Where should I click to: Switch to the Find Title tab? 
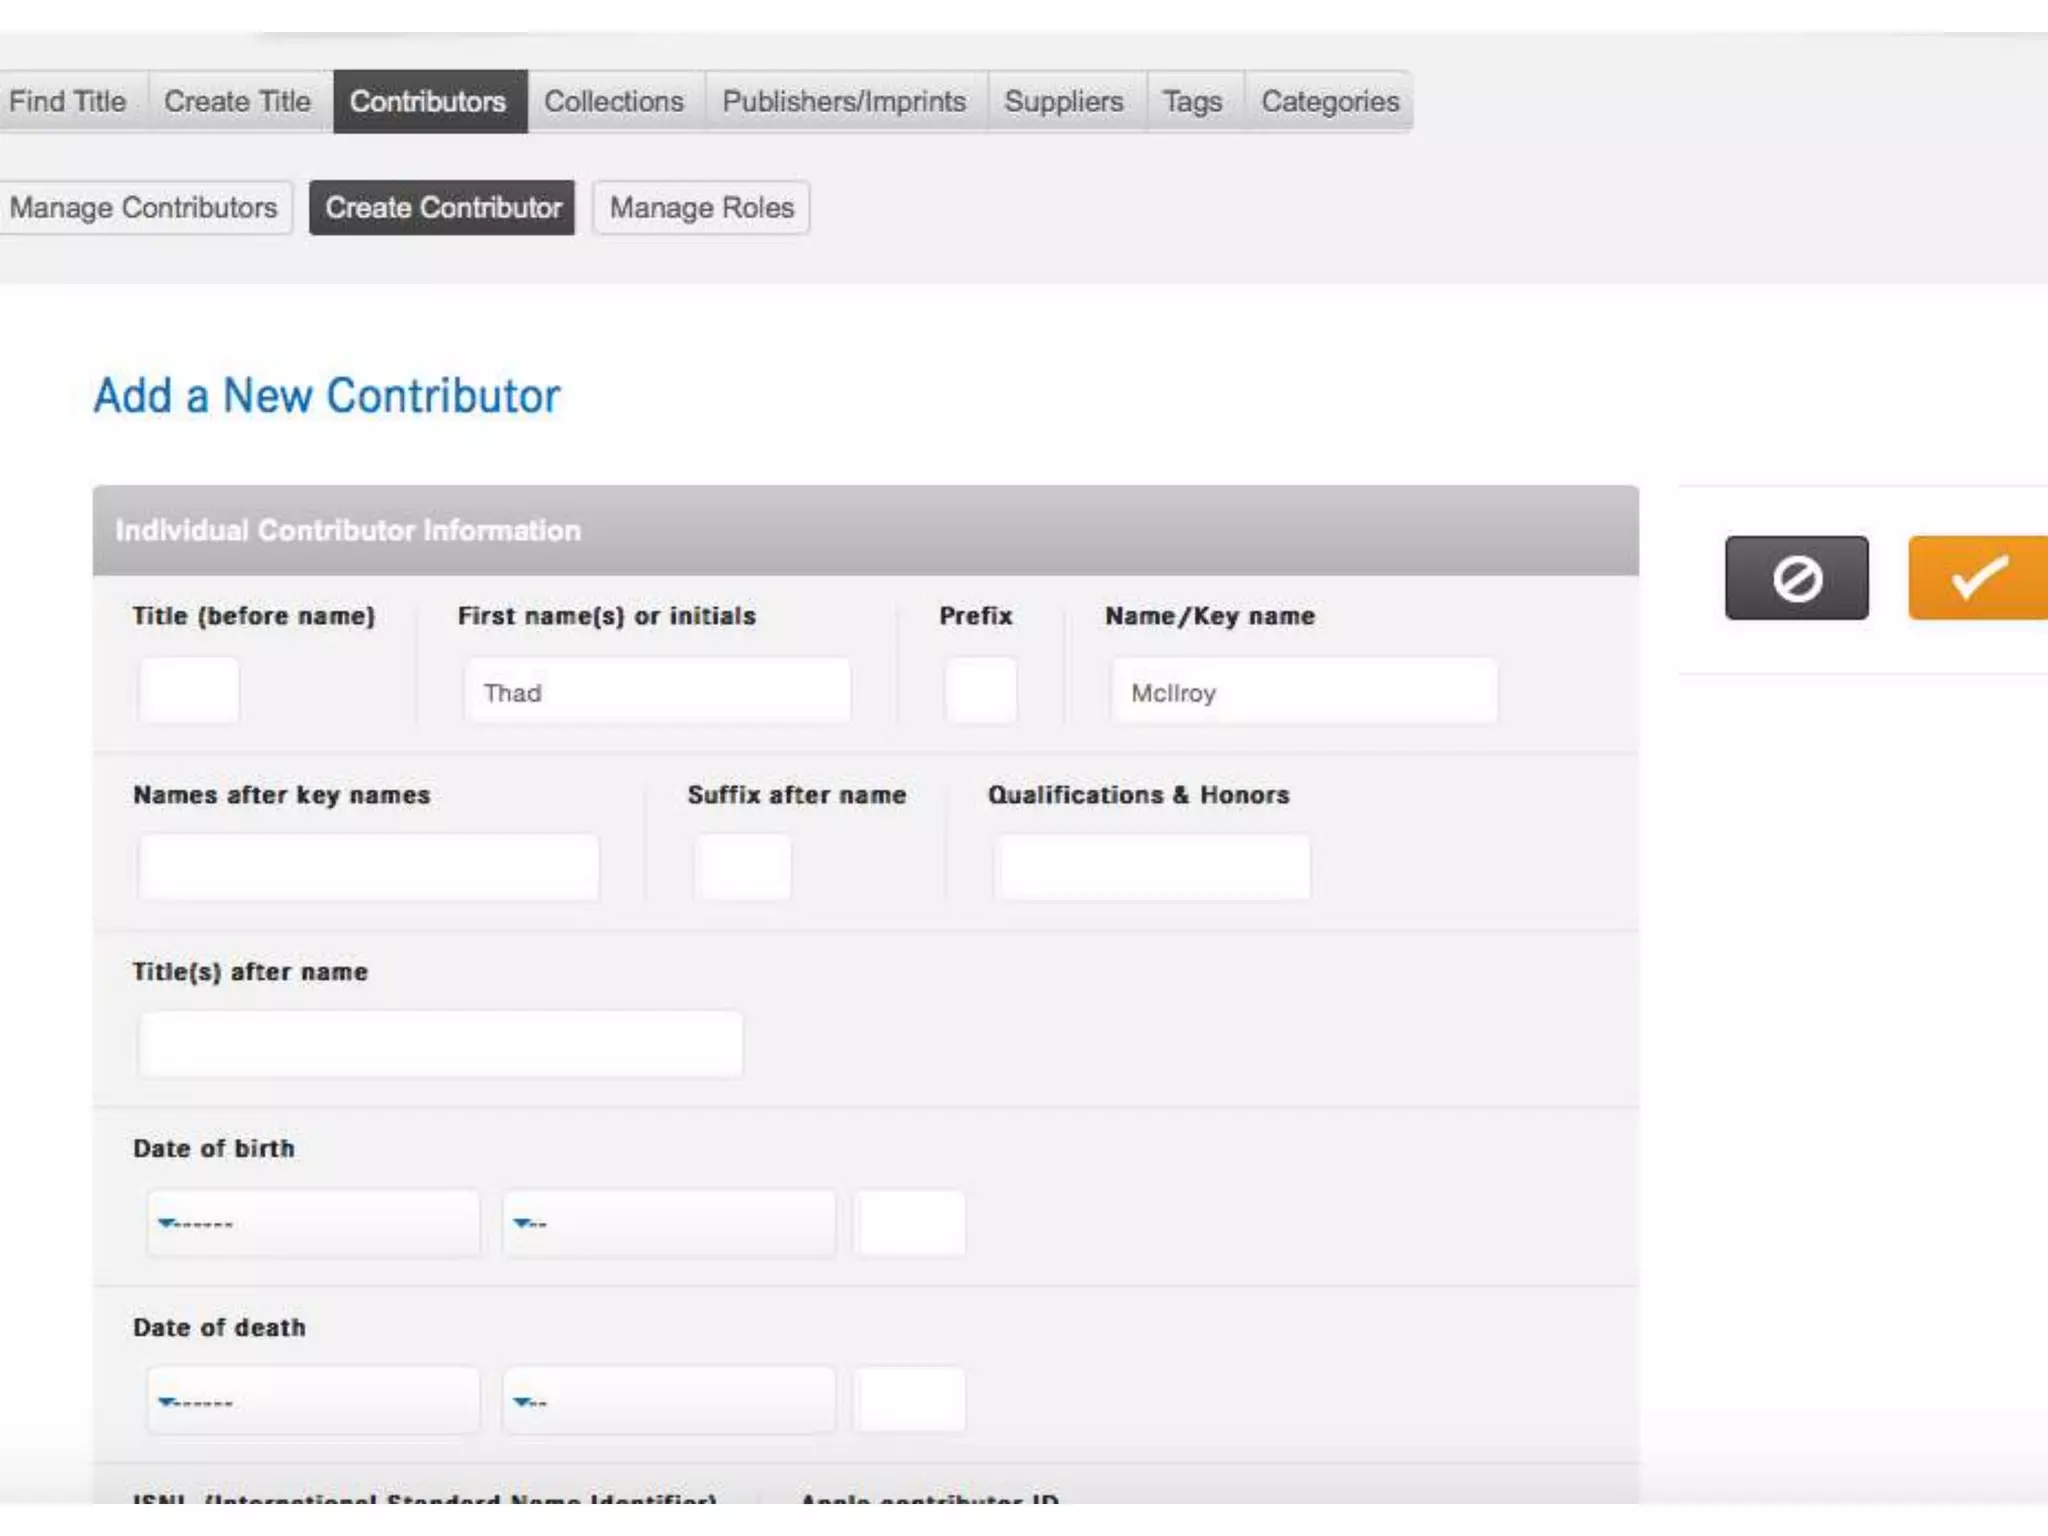point(68,101)
